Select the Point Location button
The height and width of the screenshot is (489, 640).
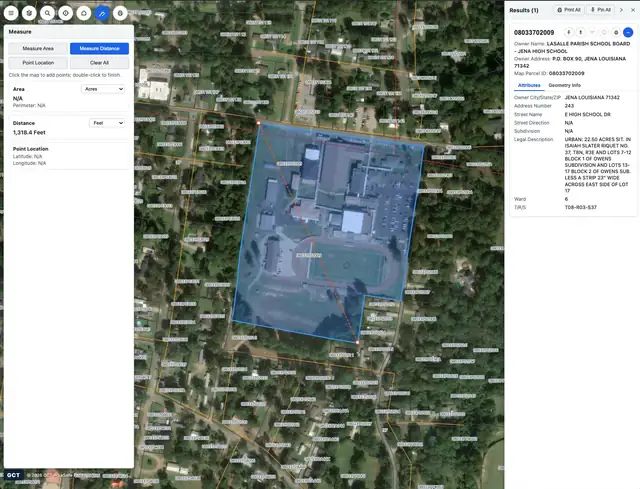(38, 63)
